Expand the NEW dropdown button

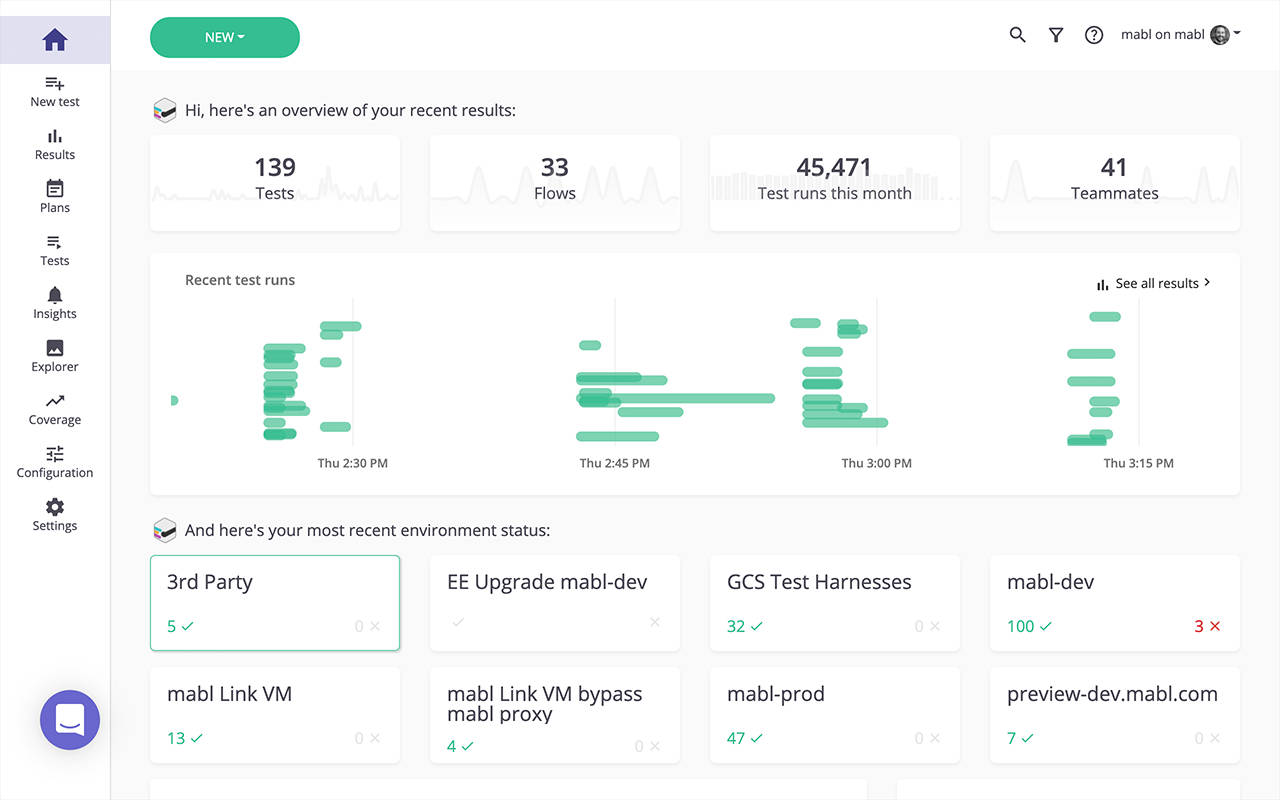(x=225, y=37)
